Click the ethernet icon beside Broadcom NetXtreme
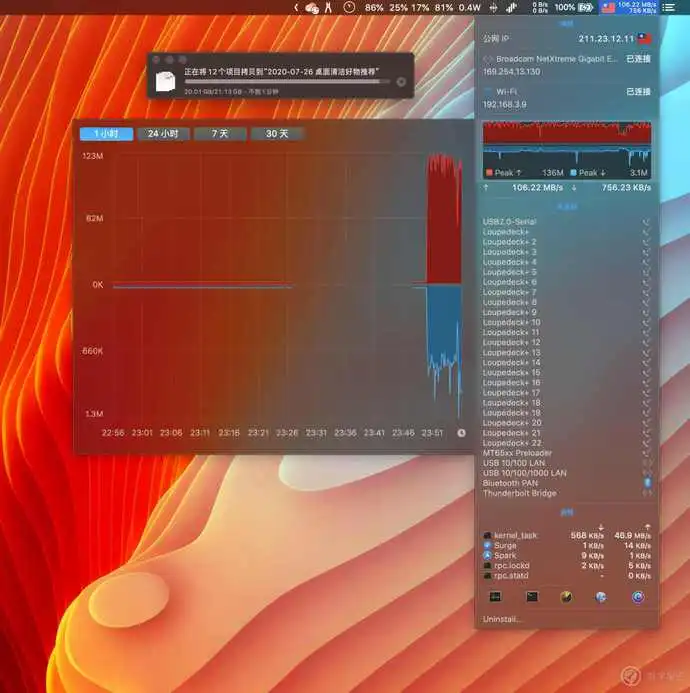 tap(488, 59)
